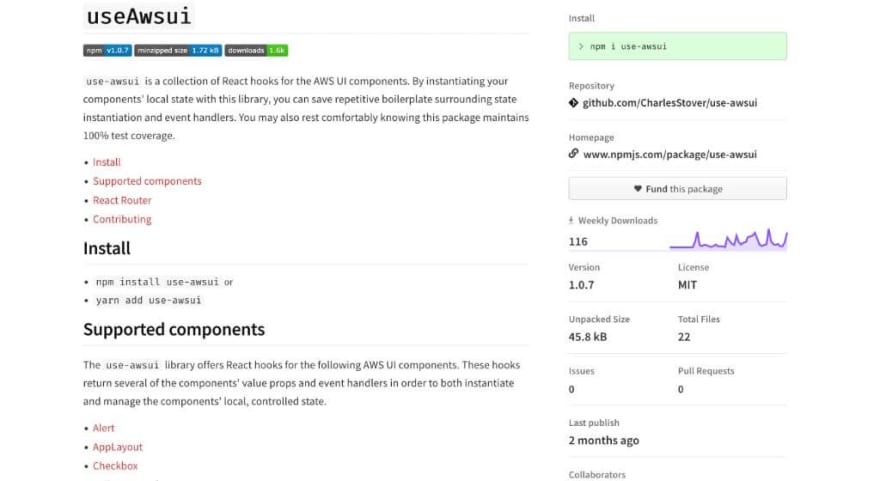This screenshot has height=481, width=880.
Task: Click the npm version v1.0.7 badge
Action: (x=107, y=51)
